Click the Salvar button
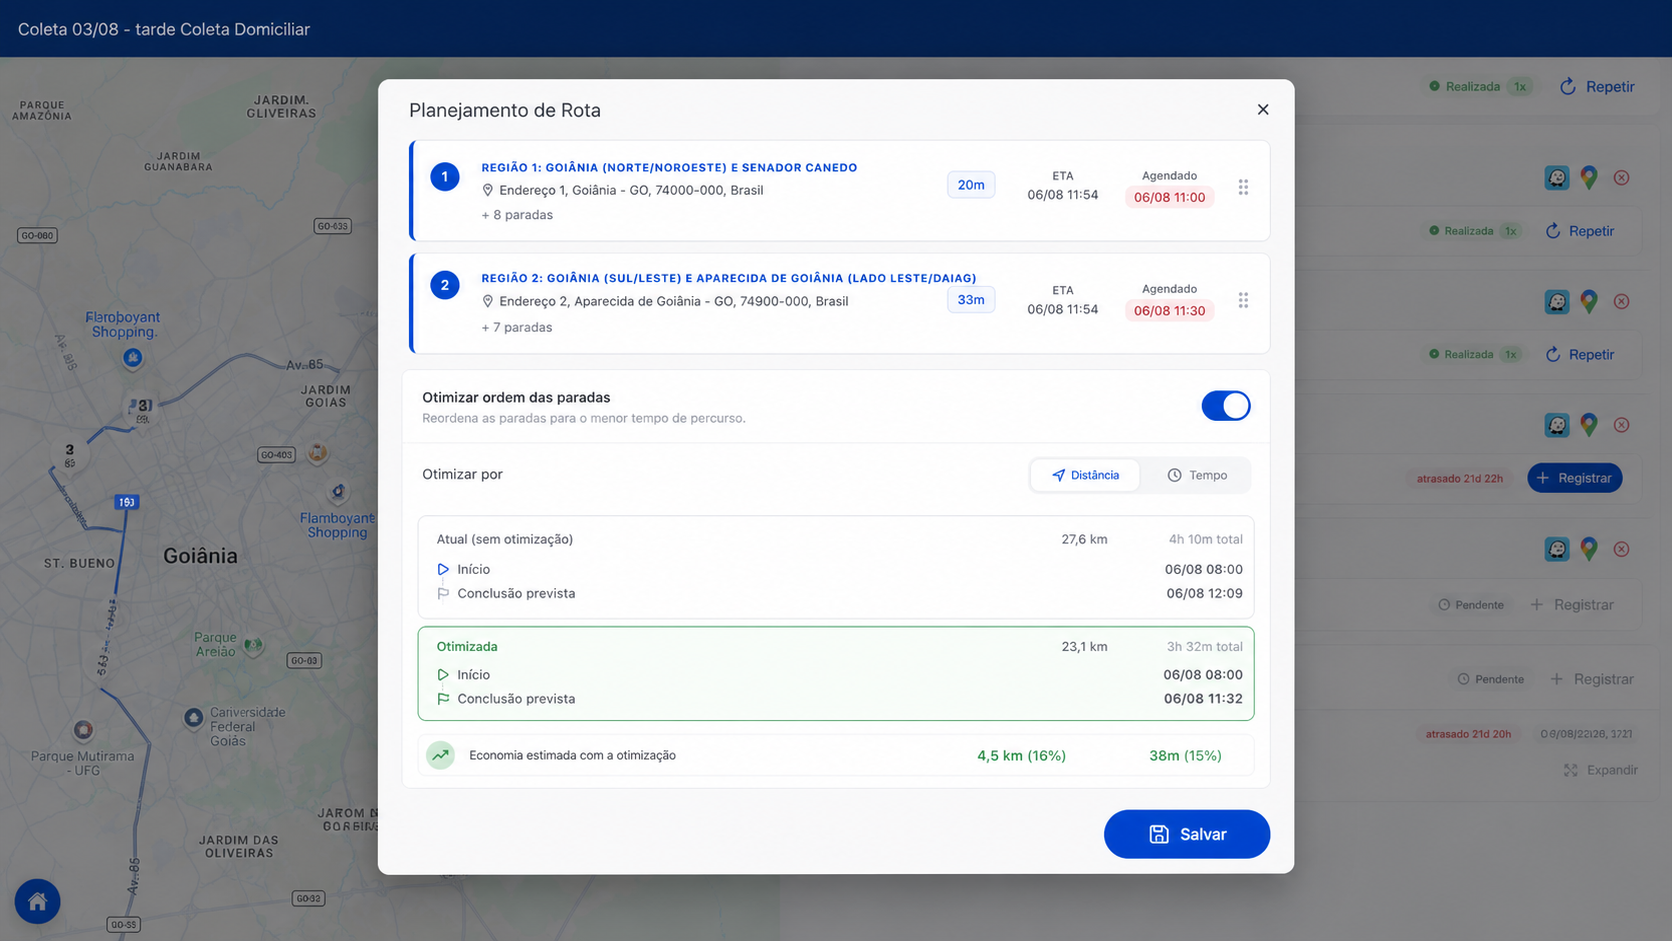Image resolution: width=1672 pixels, height=941 pixels. click(x=1186, y=834)
